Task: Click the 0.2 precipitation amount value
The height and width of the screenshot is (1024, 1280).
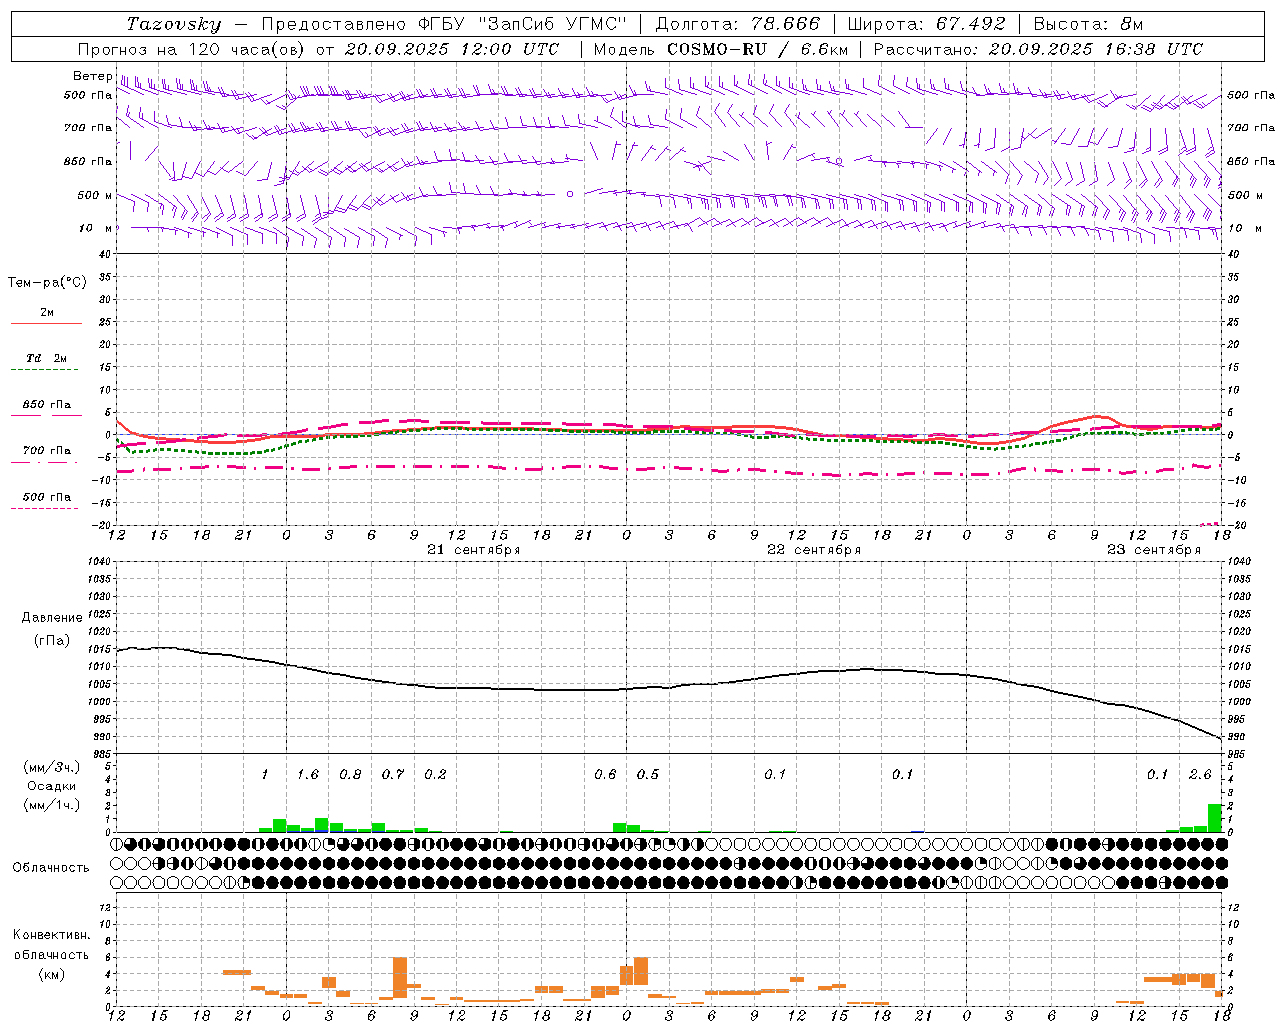Action: coord(435,775)
